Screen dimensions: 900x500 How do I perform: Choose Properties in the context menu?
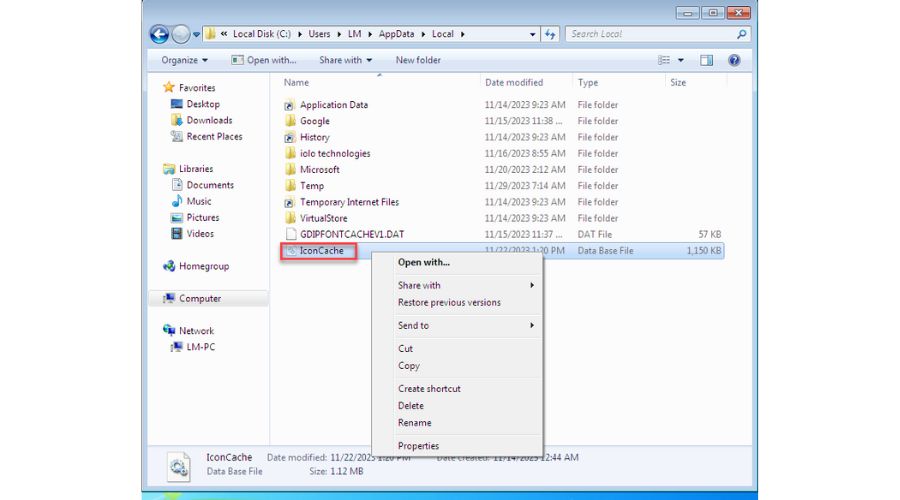418,446
